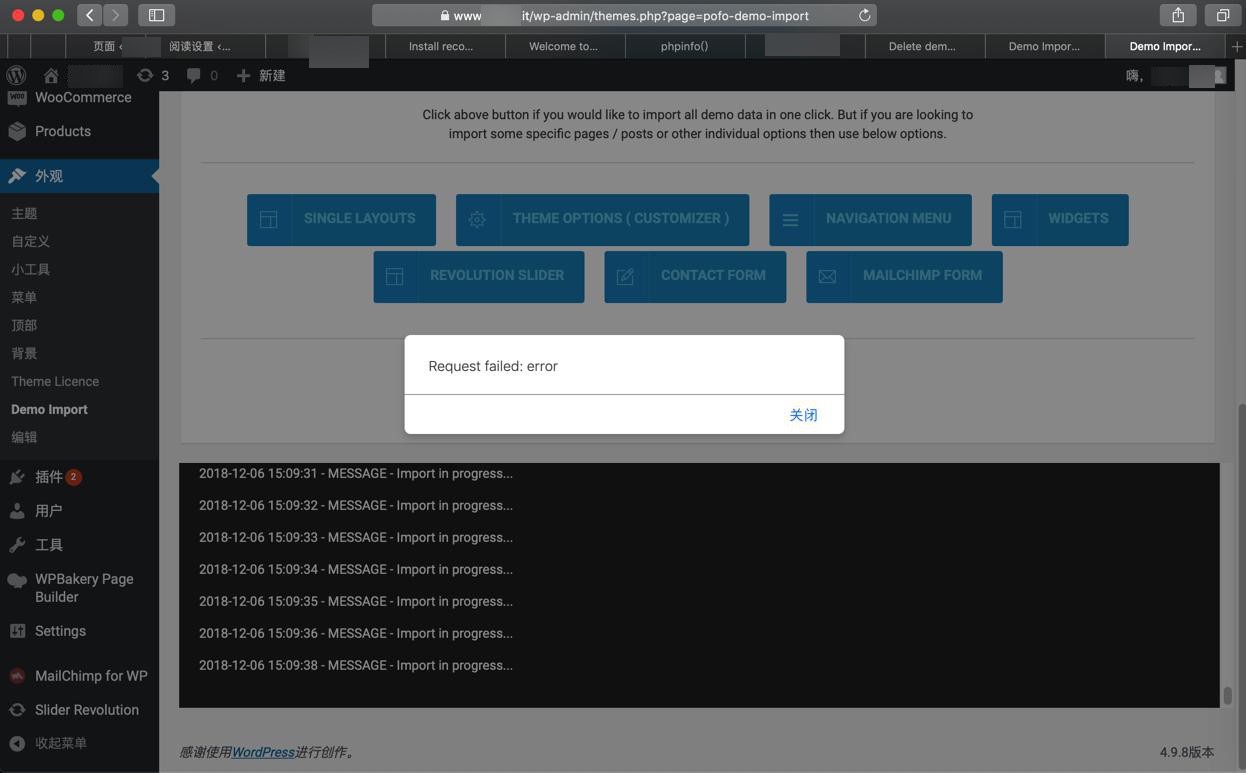Open 用户 users menu
This screenshot has height=773, width=1246.
pyautogui.click(x=79, y=511)
